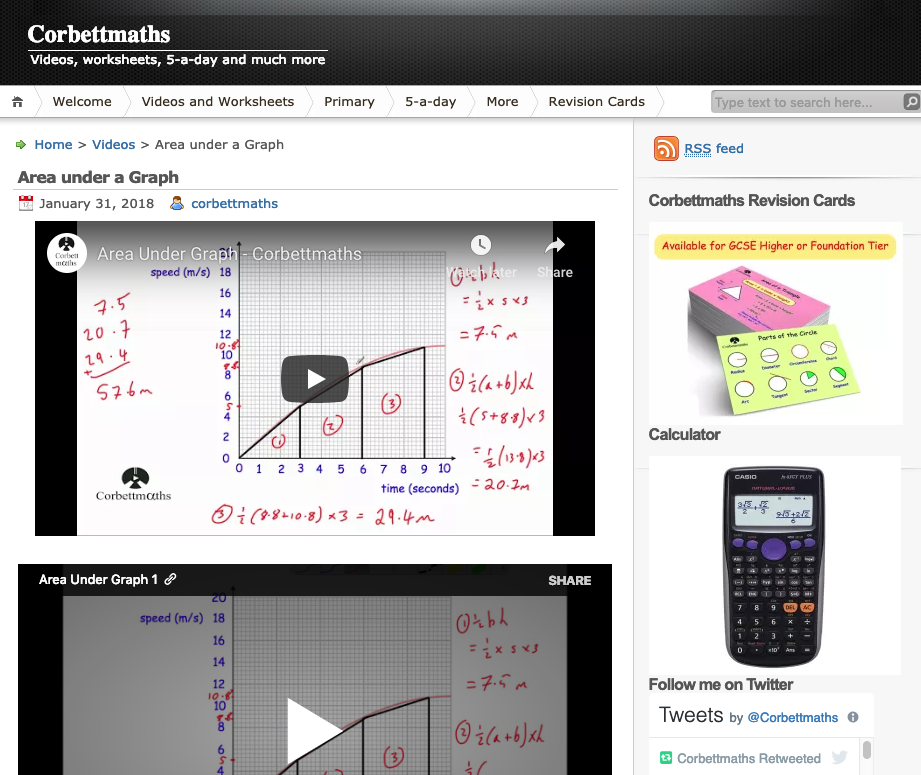Screen dimensions: 921x775
Task: Click inside the search text field
Action: tap(800, 101)
